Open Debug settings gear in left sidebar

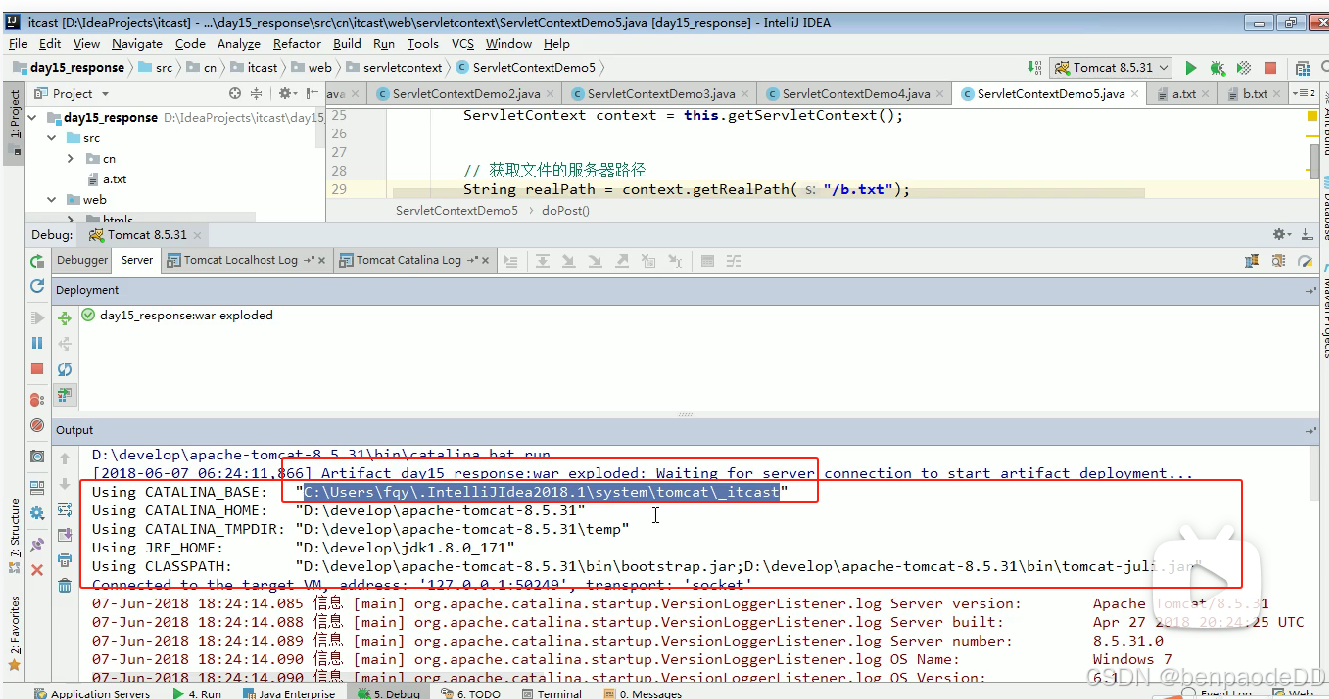pyautogui.click(x=37, y=514)
